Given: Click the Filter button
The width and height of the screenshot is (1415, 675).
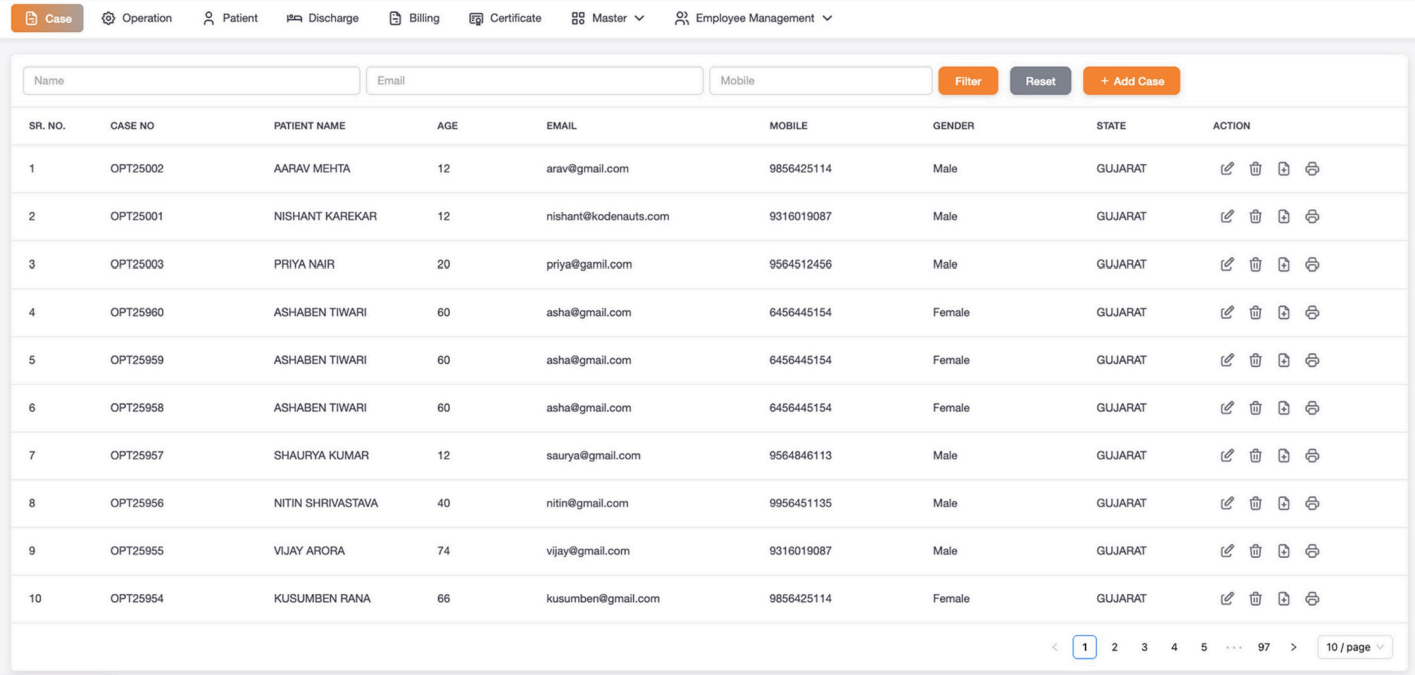Looking at the screenshot, I should coord(967,80).
